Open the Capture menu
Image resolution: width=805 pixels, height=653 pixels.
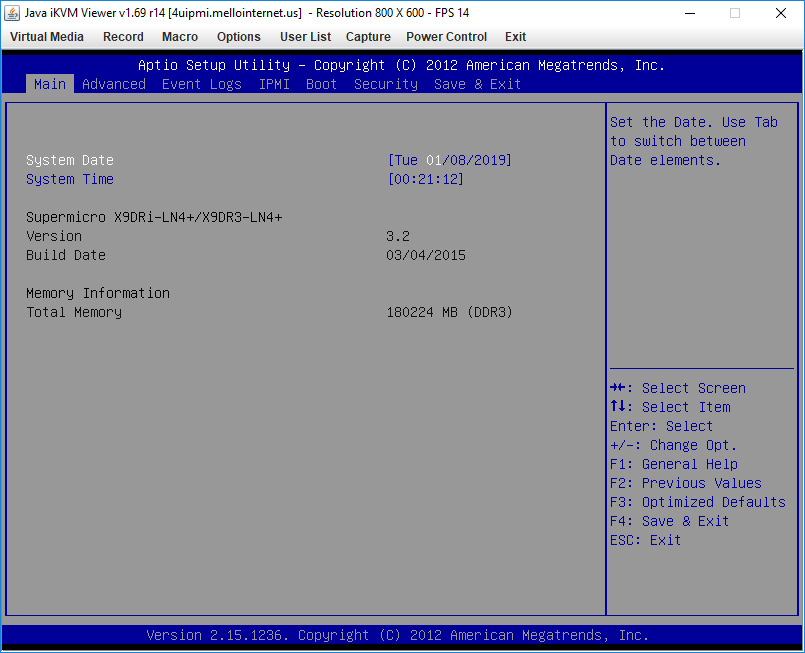(x=368, y=37)
